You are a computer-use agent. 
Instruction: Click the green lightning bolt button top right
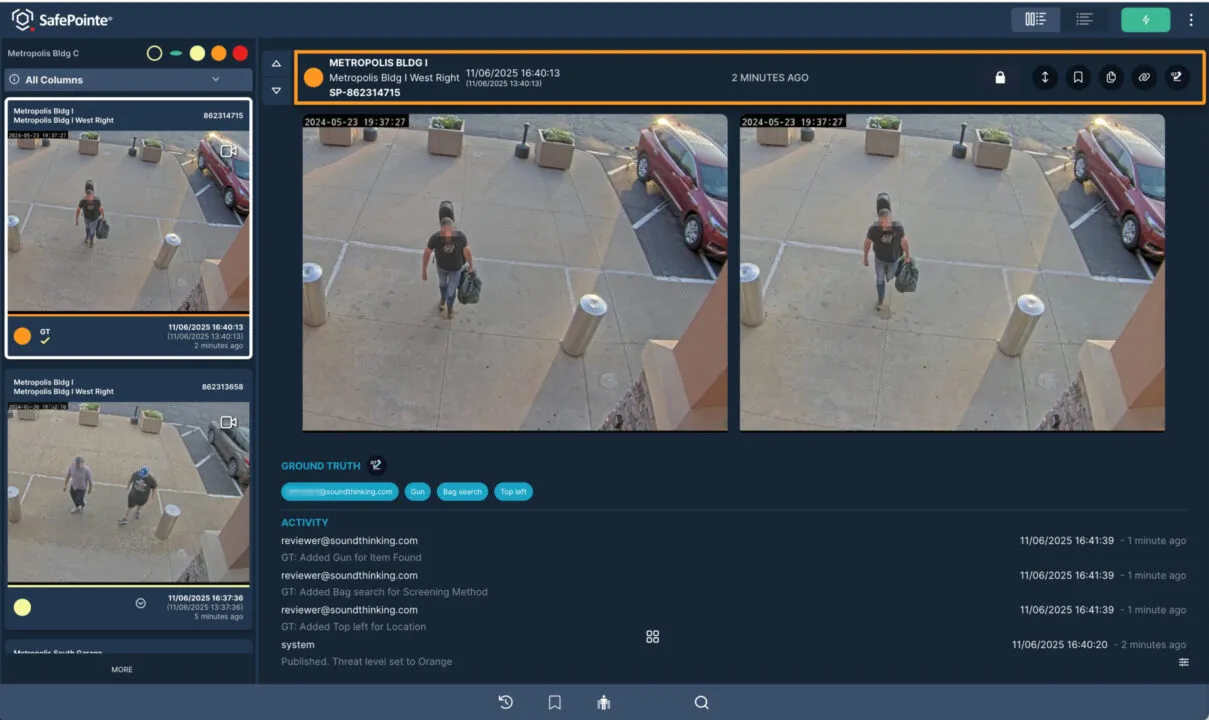(x=1145, y=19)
